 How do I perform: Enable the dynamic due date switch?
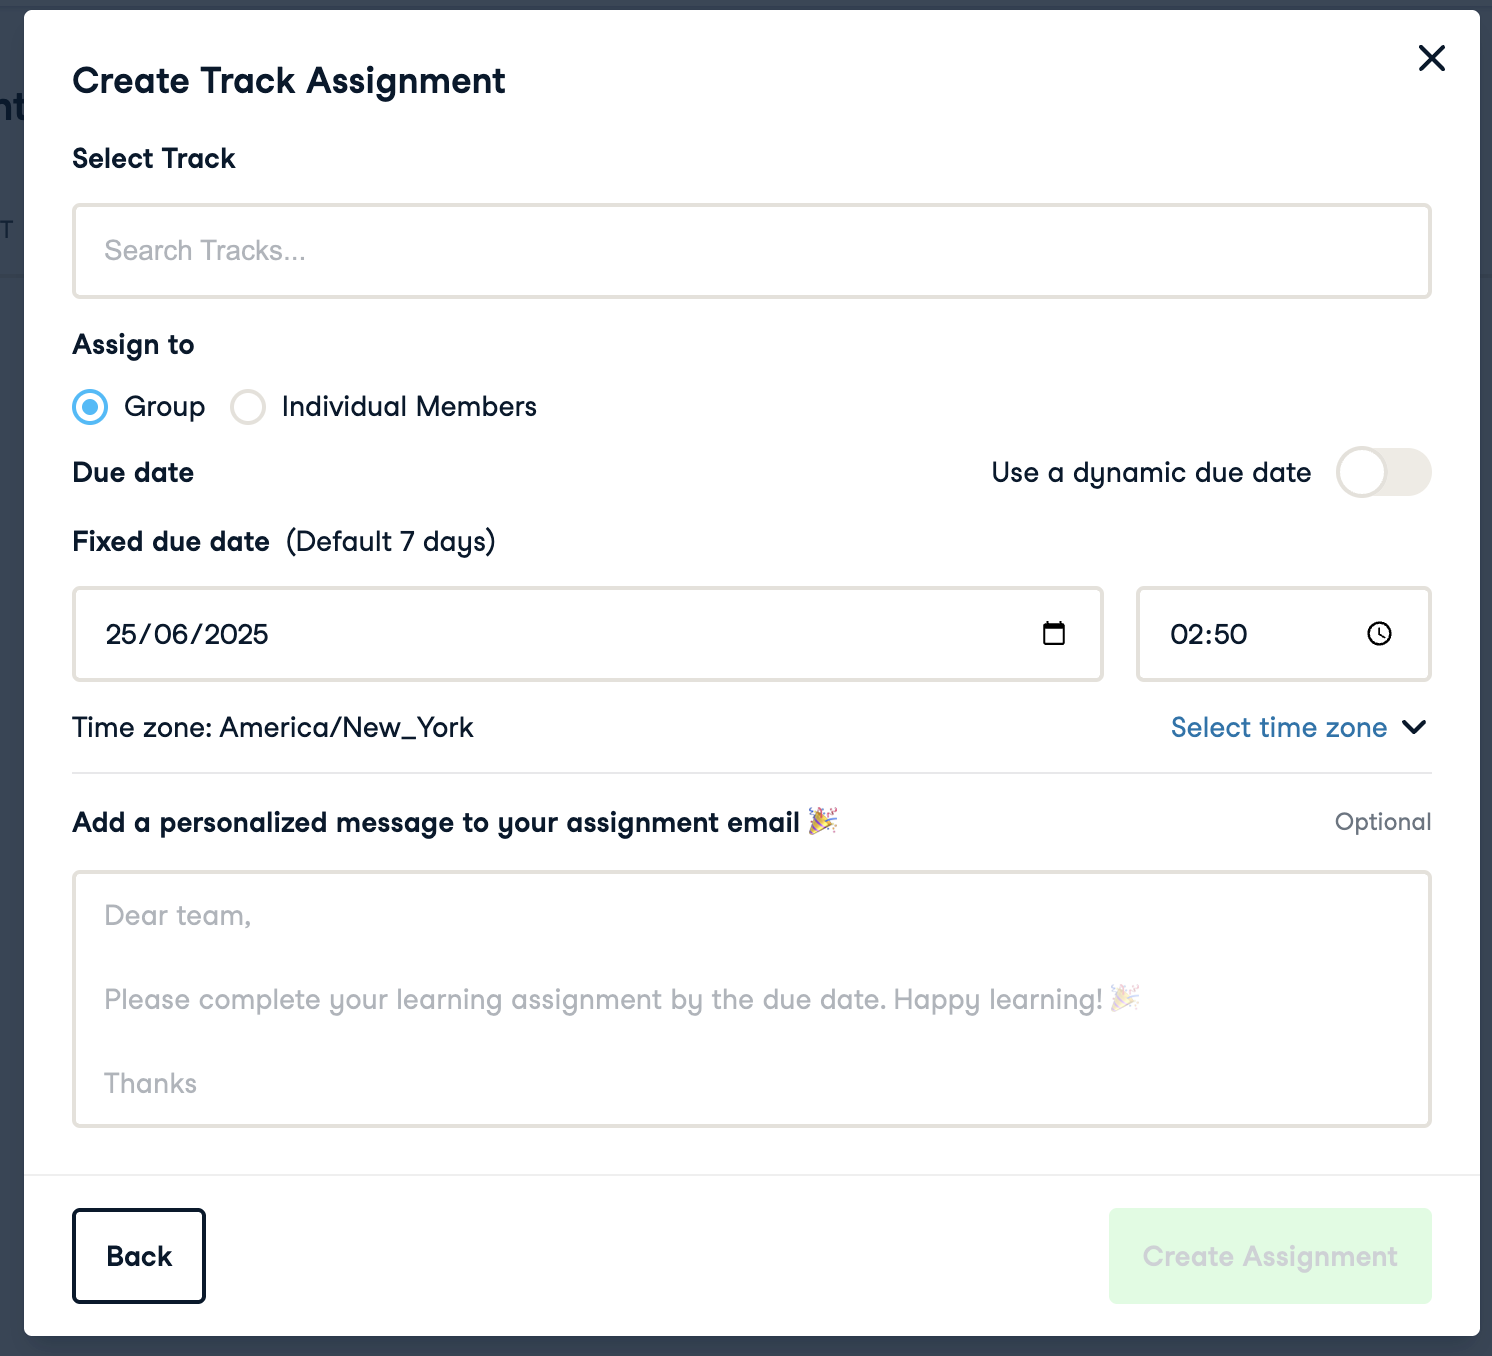pos(1383,472)
